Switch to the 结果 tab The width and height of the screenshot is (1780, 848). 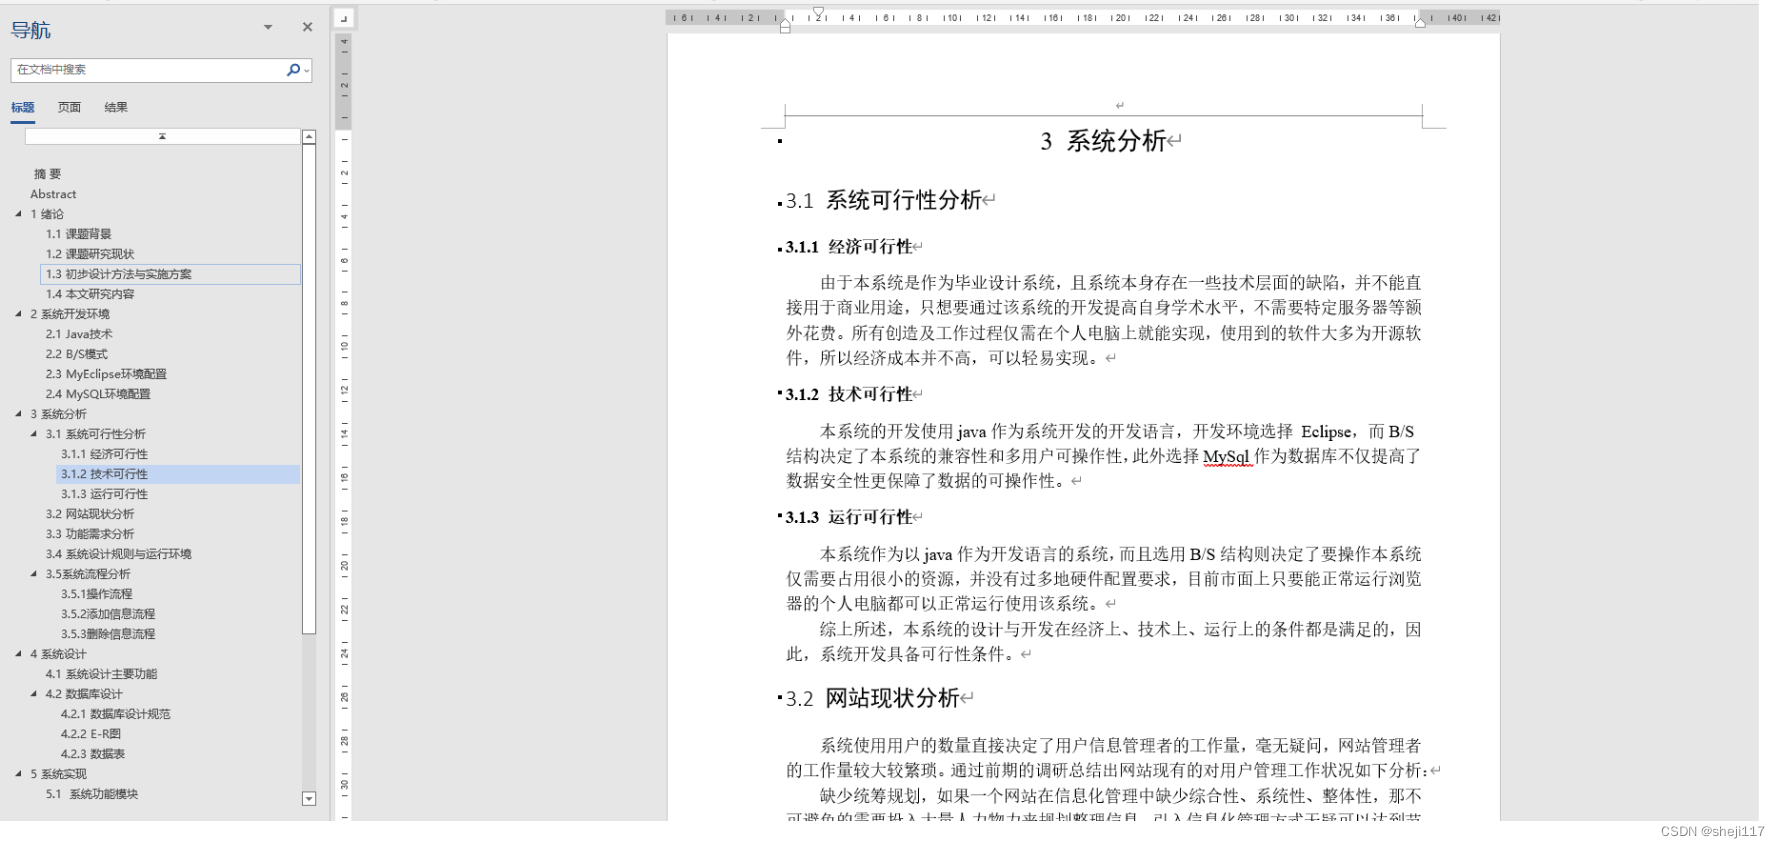point(116,107)
